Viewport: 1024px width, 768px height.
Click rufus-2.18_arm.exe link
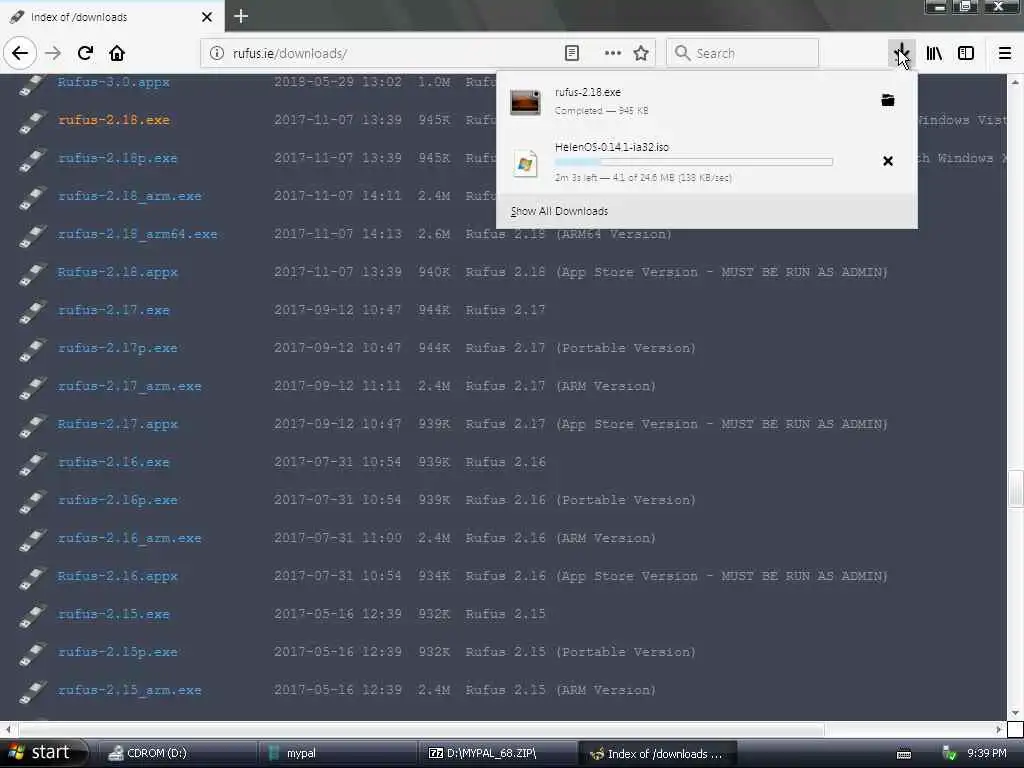(129, 196)
